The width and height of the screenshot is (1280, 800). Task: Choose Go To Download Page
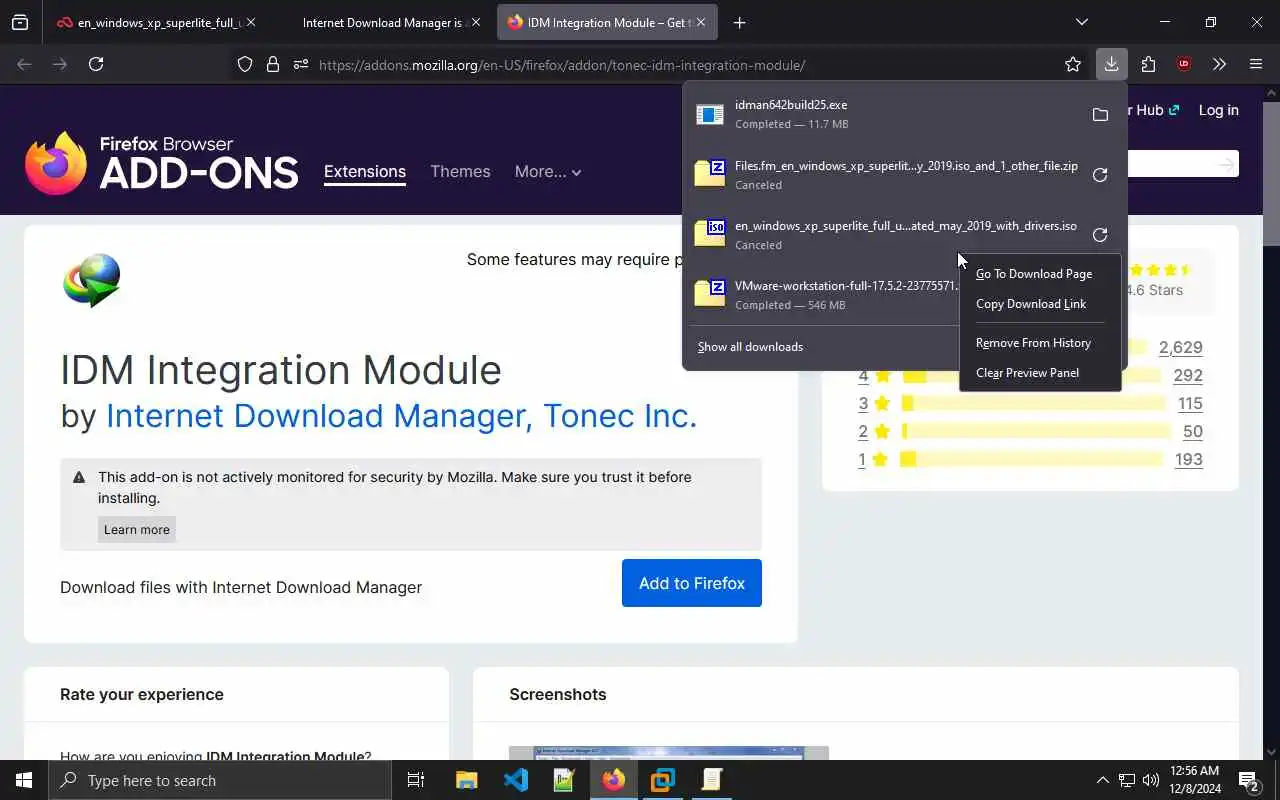pos(1034,274)
